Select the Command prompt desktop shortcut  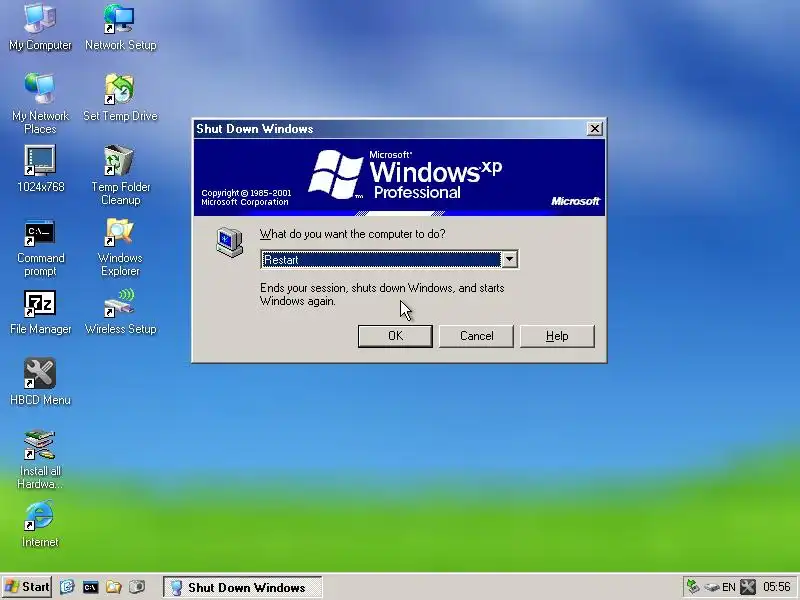click(x=40, y=247)
